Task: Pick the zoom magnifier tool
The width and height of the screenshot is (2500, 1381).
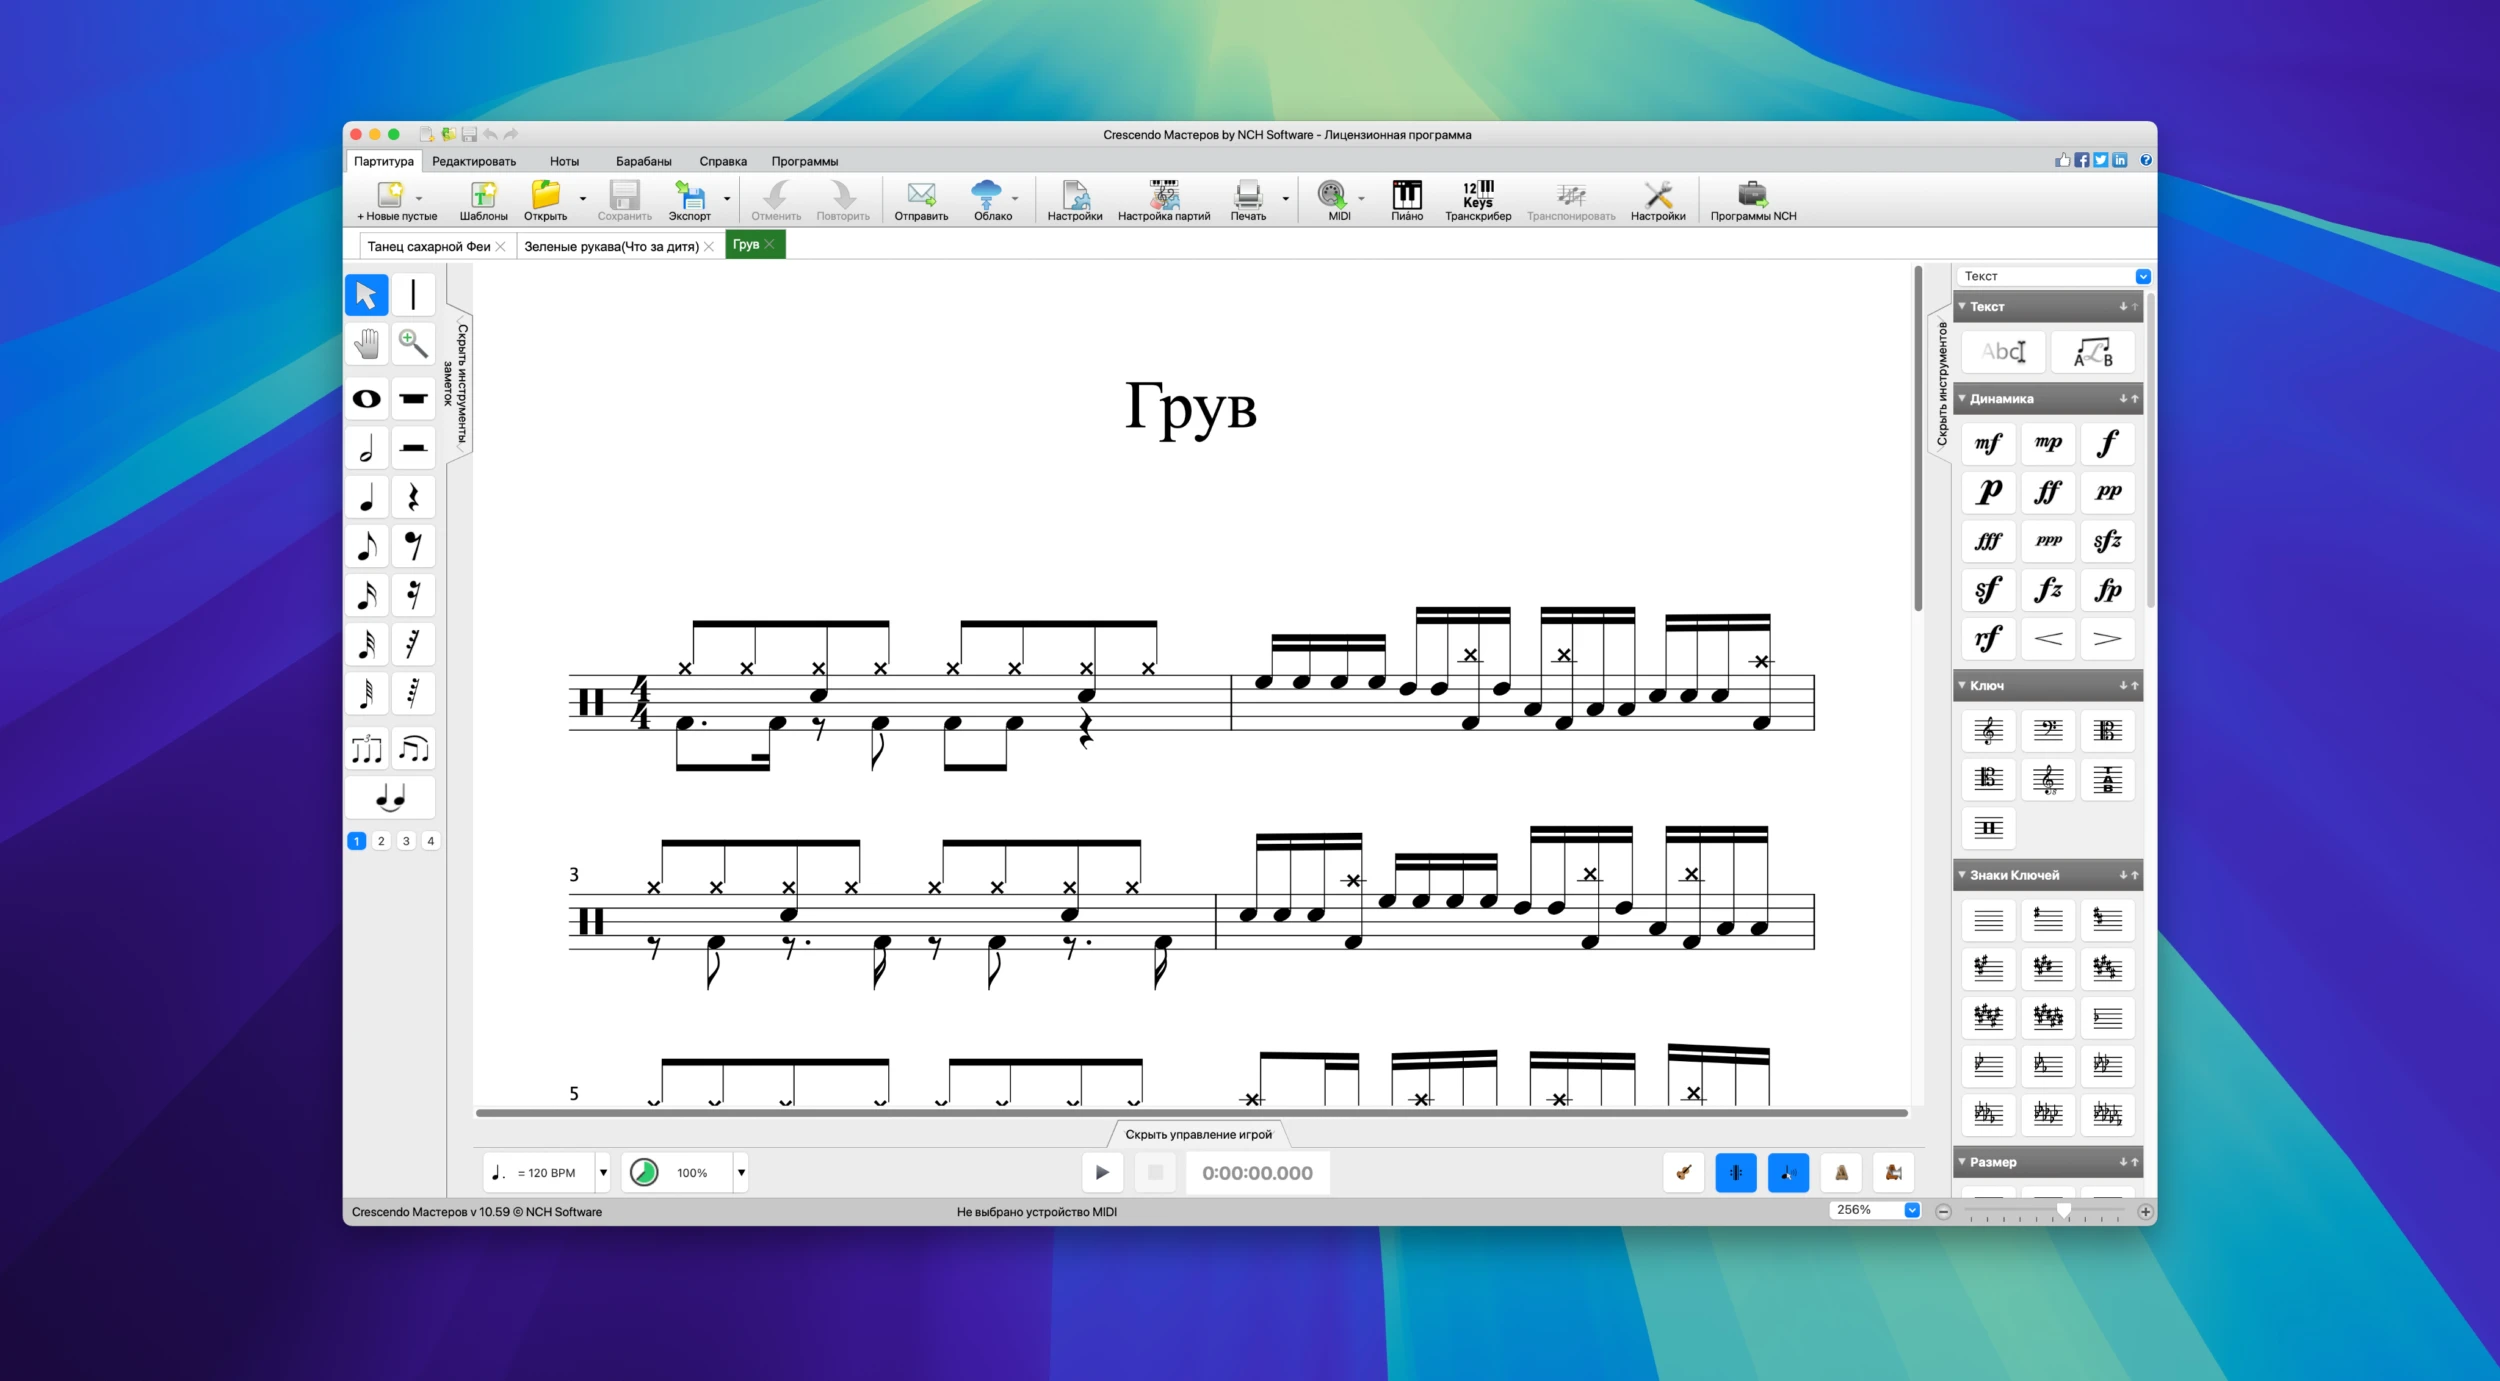Action: coord(413,344)
